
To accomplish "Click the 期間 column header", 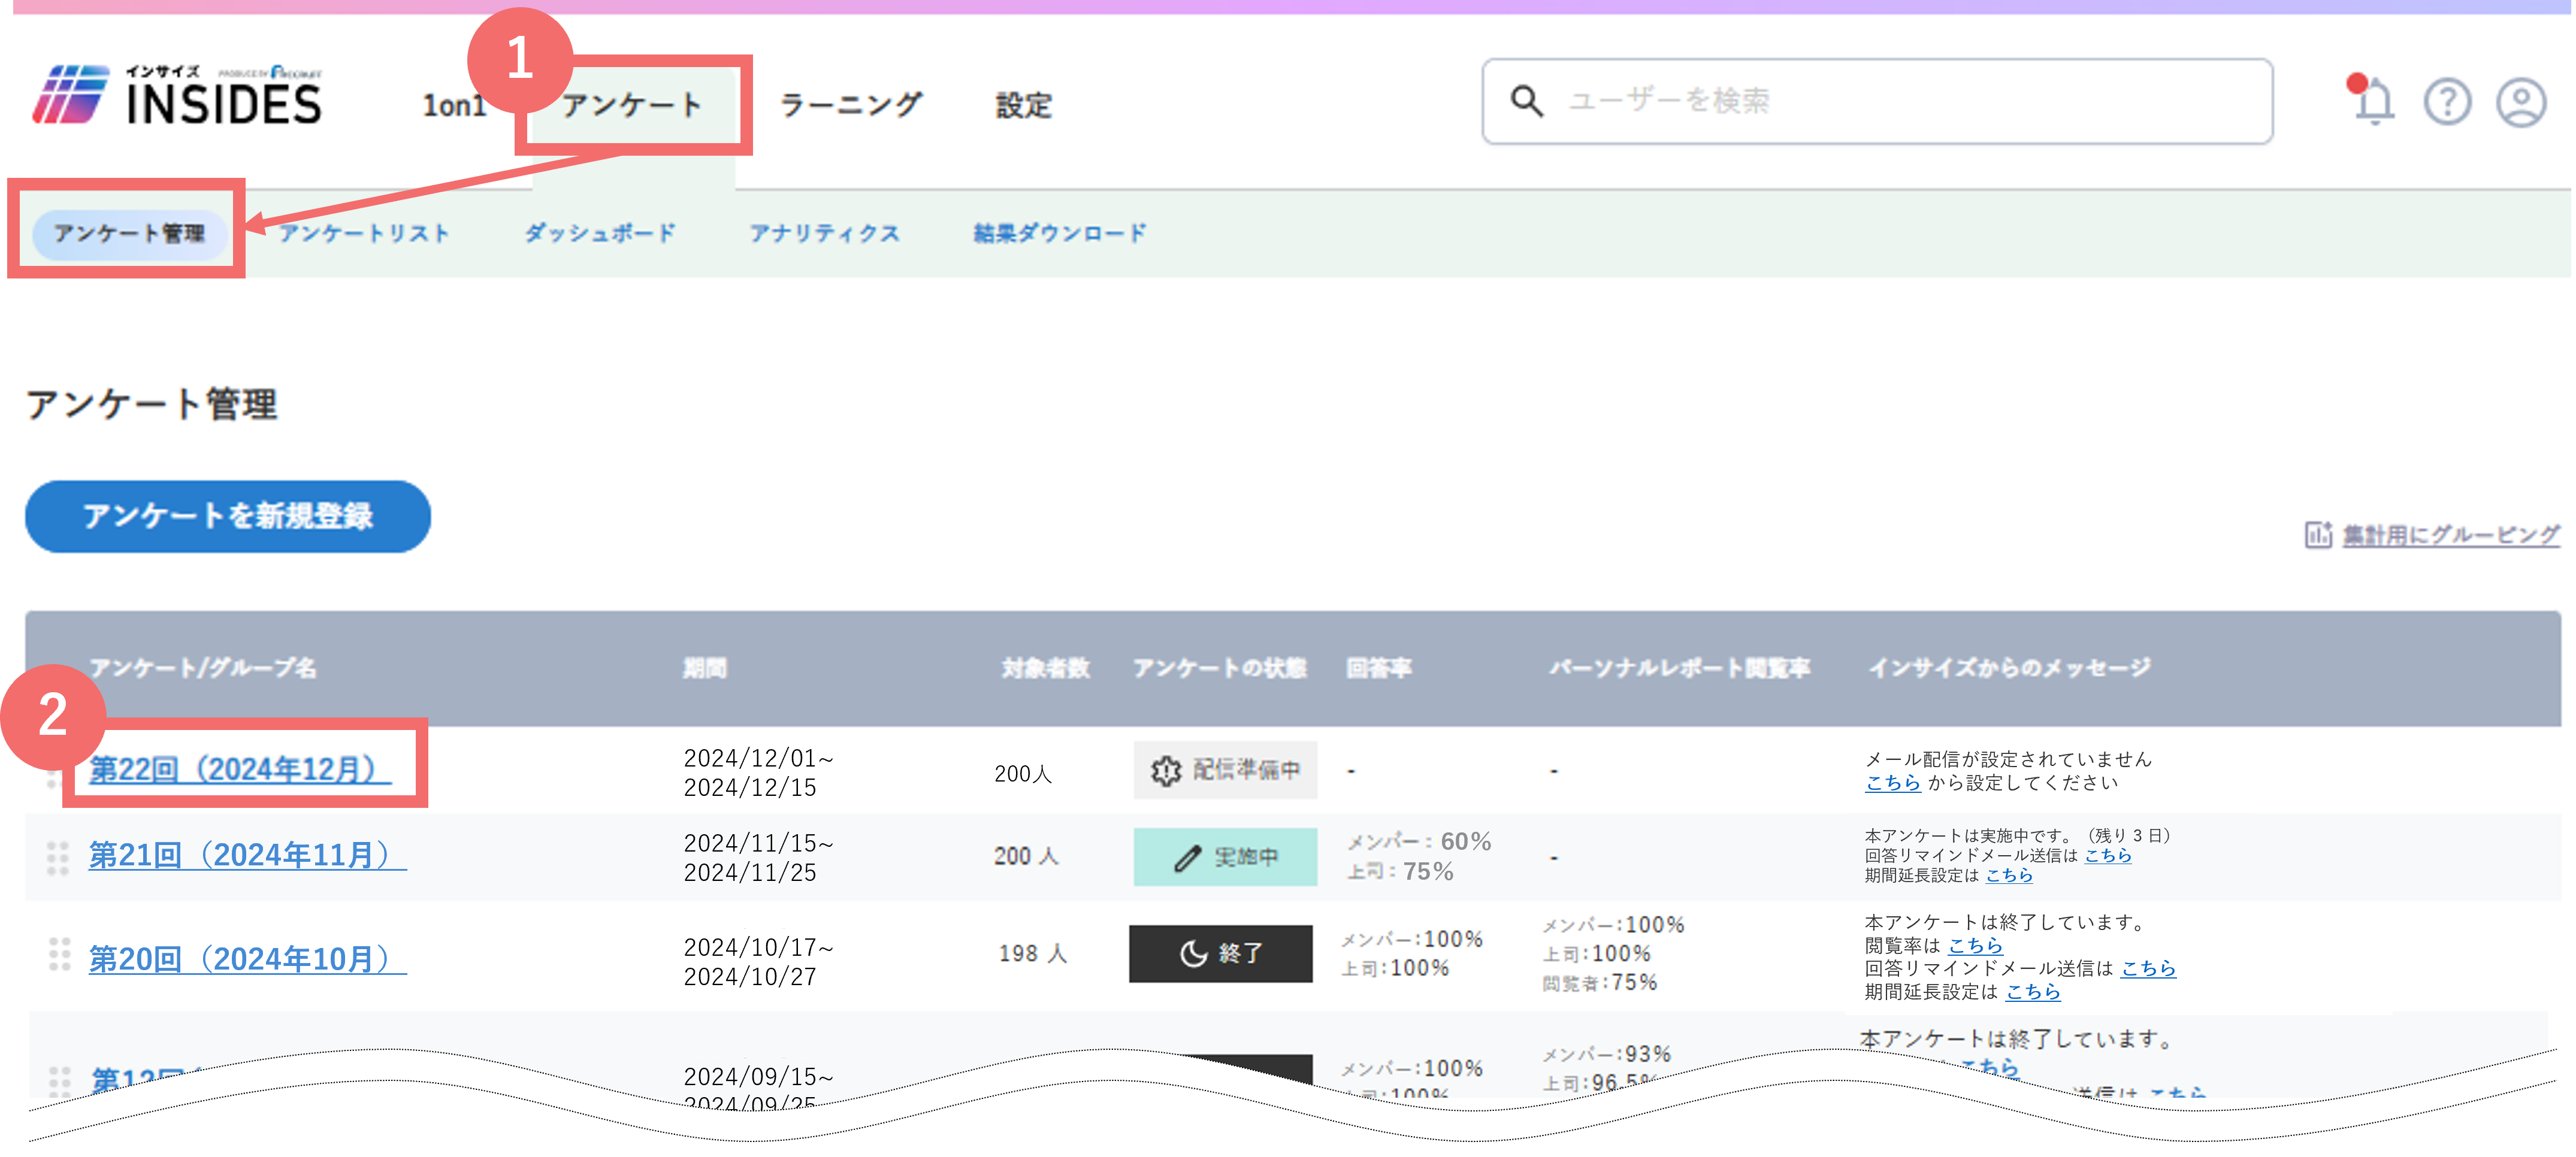I will pos(705,668).
